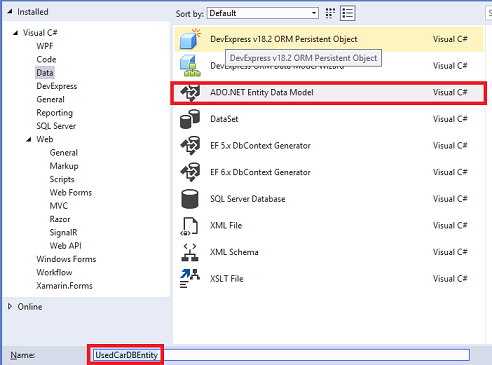Select the DataSet template icon
Image resolution: width=492 pixels, height=365 pixels.
coord(190,119)
